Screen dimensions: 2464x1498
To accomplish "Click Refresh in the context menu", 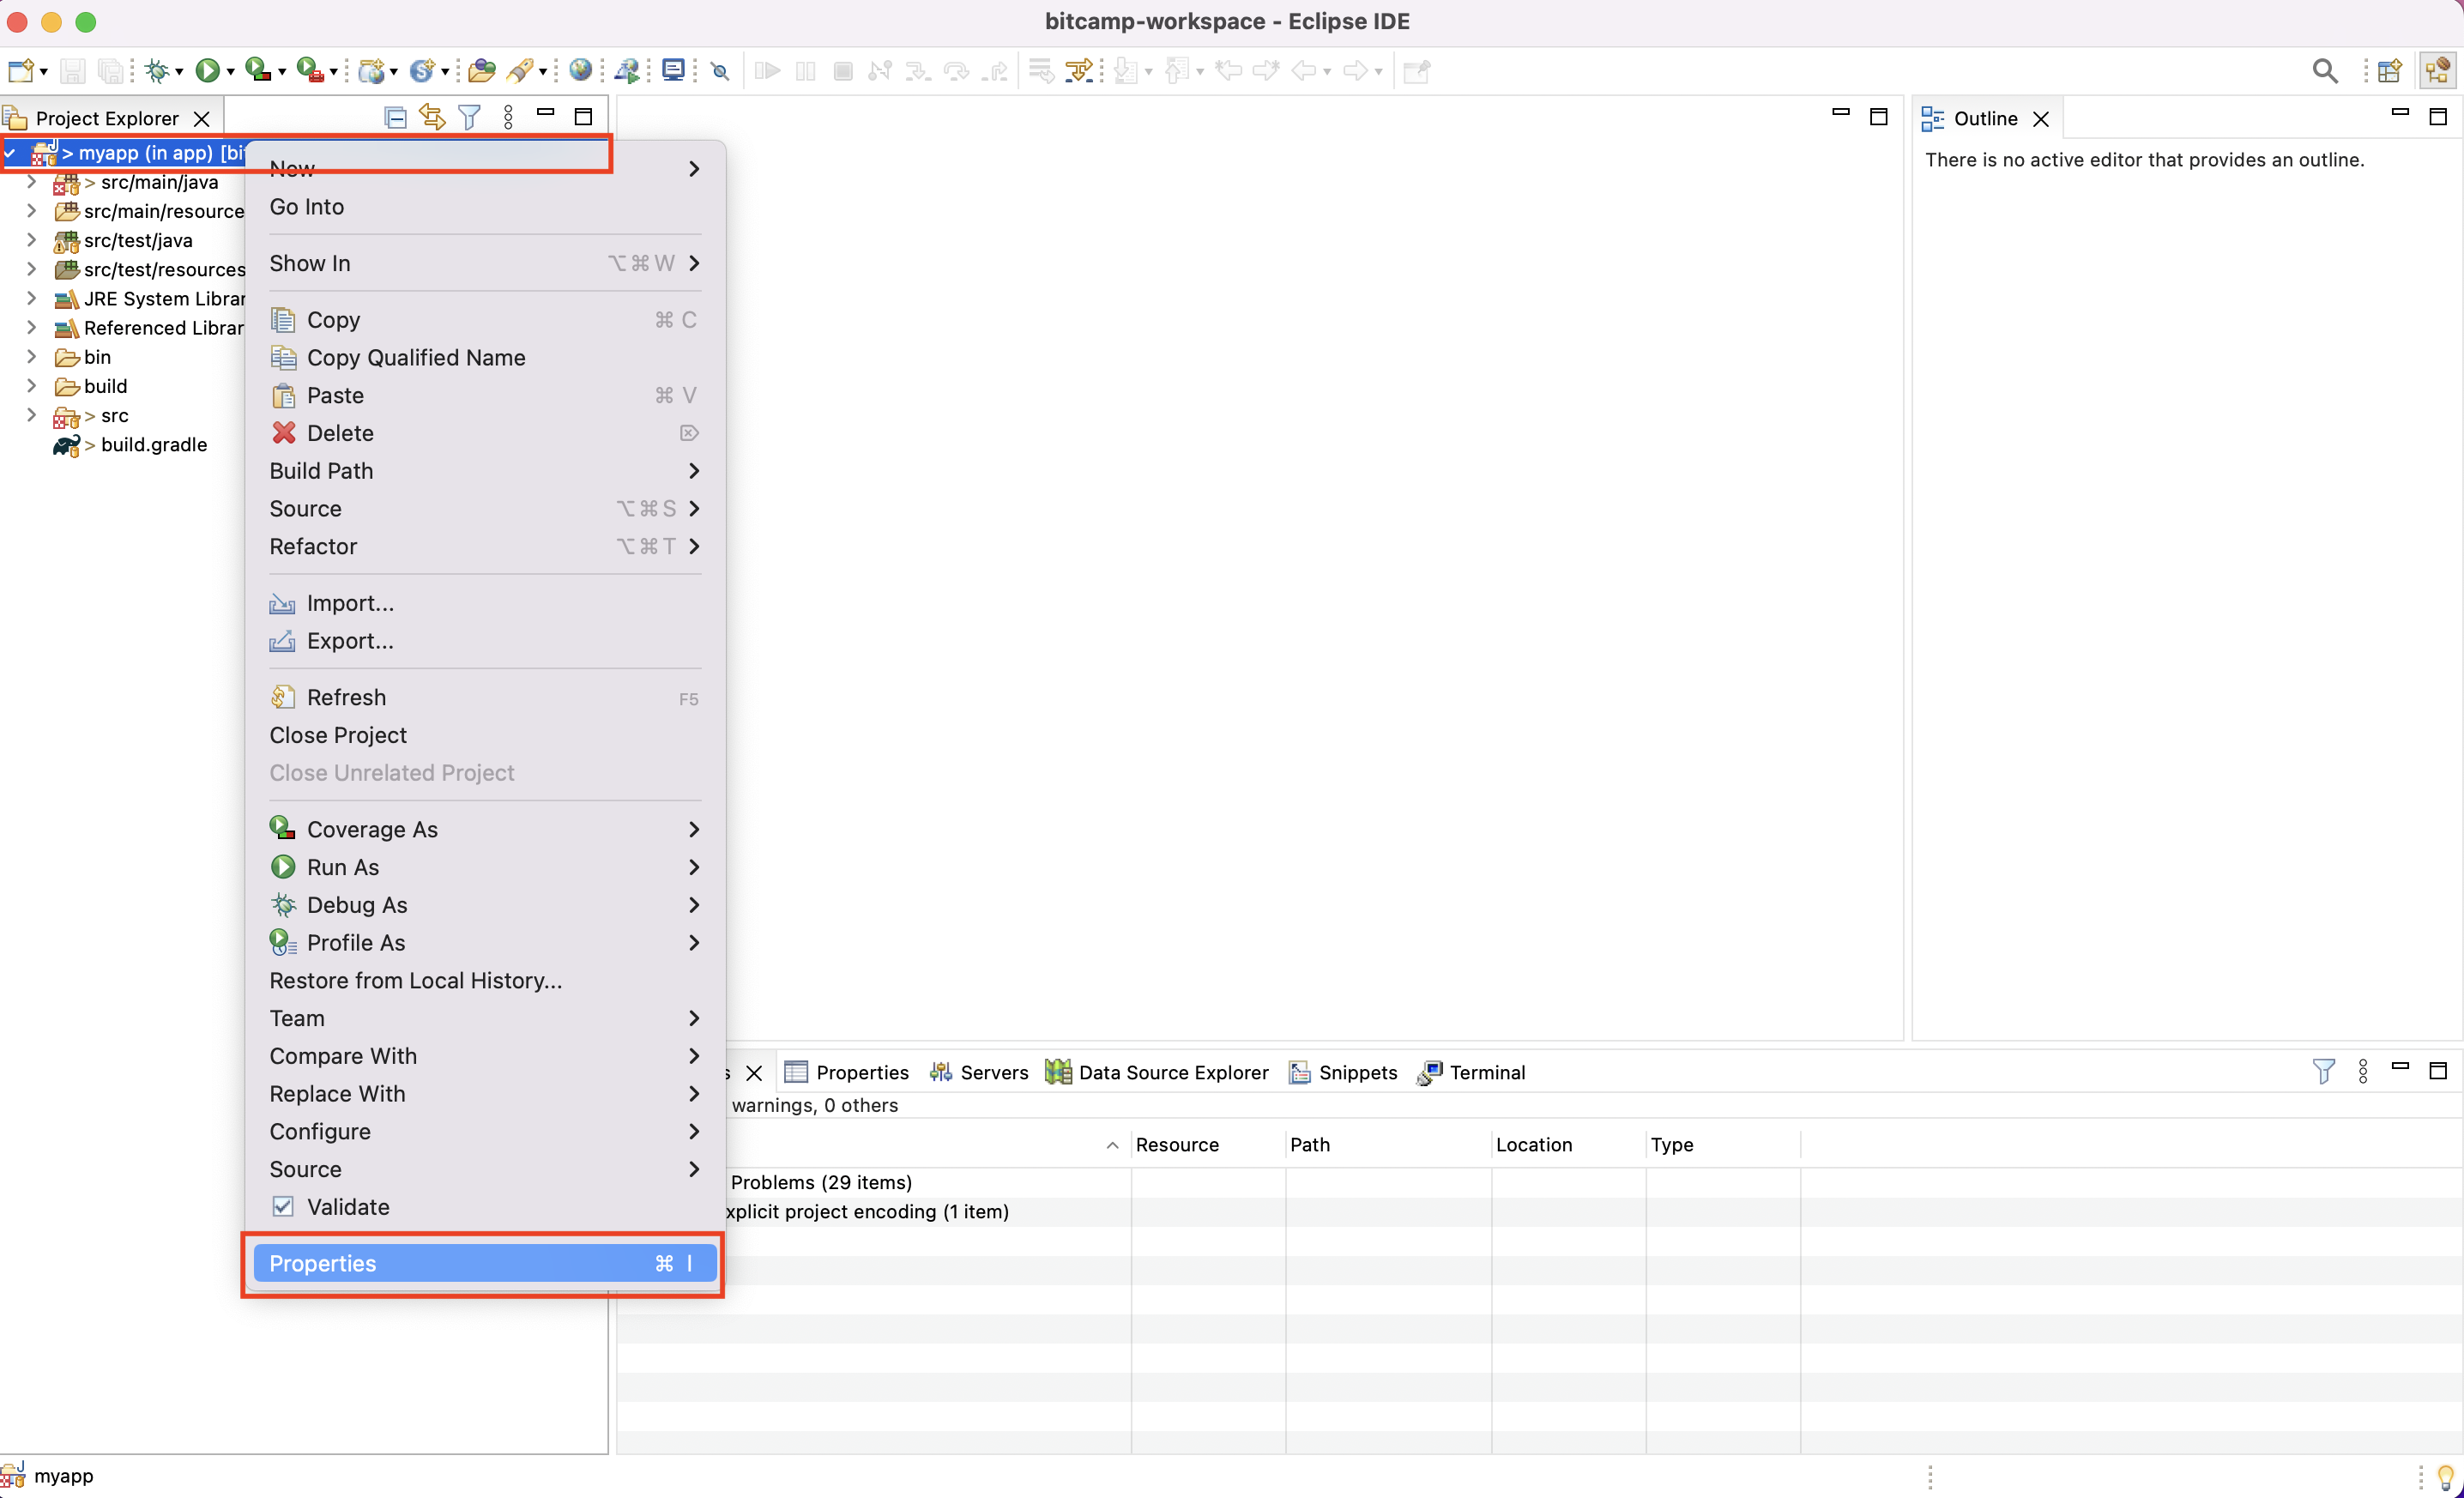I will pos(346,697).
